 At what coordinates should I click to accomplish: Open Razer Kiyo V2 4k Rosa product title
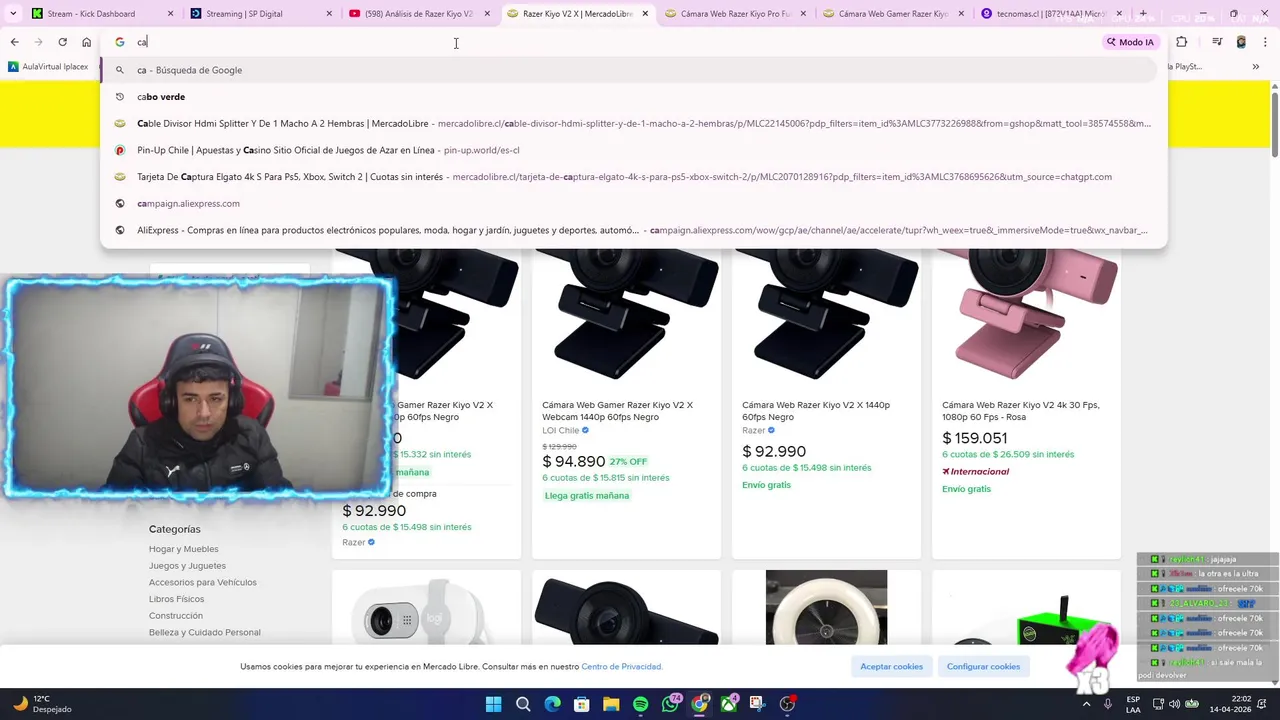click(x=1020, y=411)
